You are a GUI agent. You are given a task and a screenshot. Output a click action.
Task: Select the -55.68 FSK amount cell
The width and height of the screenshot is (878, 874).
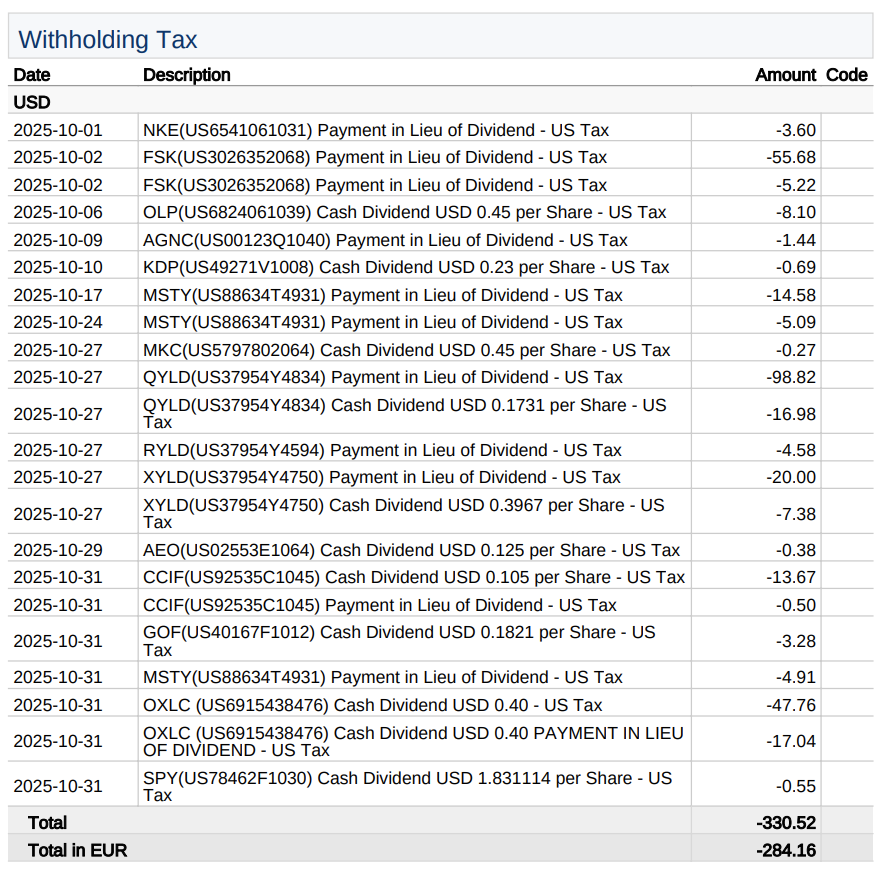point(791,157)
